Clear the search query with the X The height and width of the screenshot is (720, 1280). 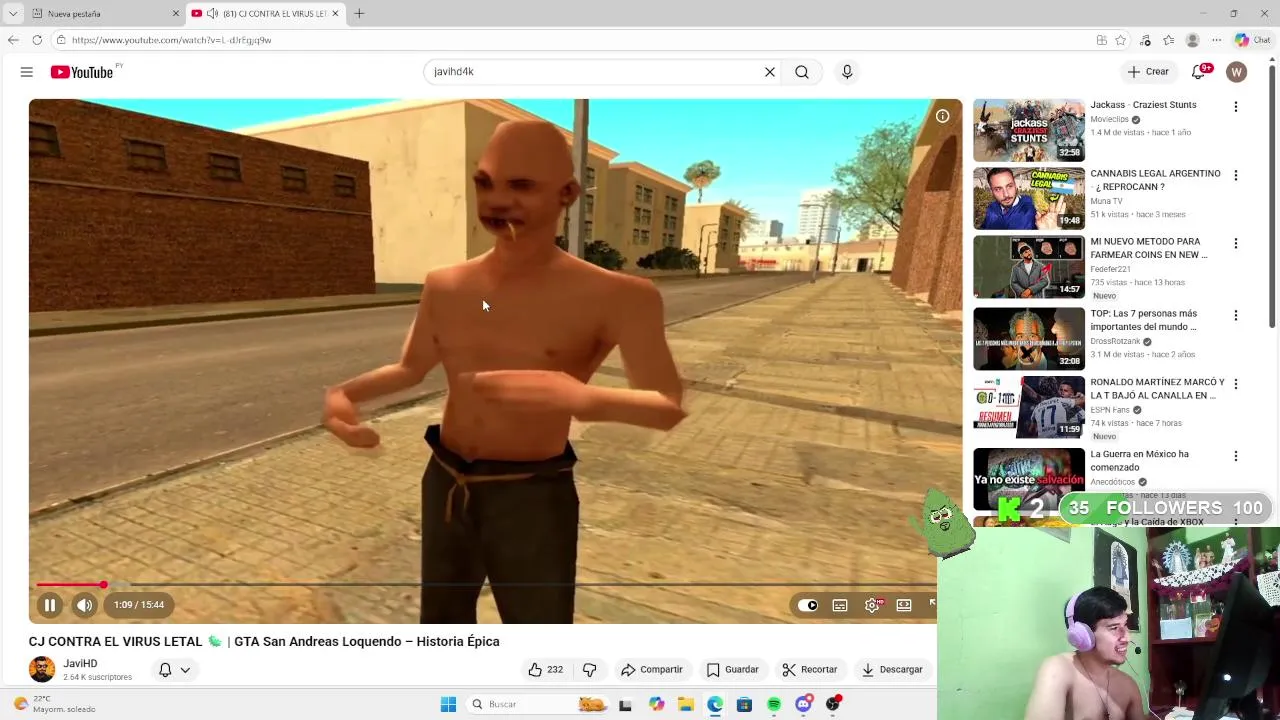[x=770, y=72]
